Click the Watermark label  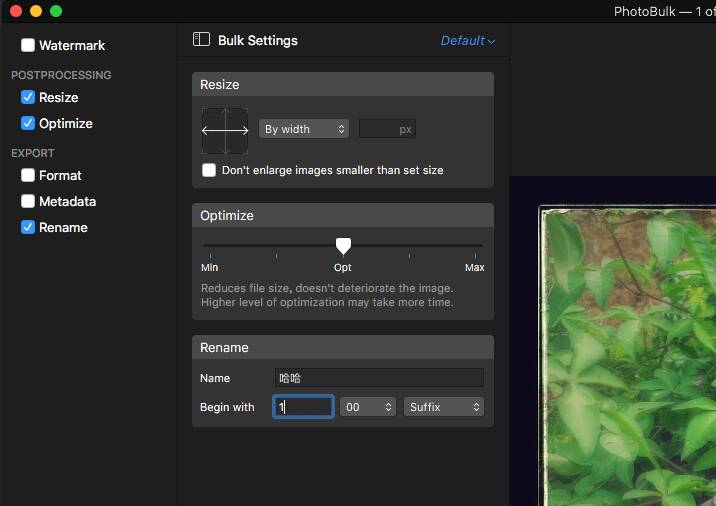pos(72,45)
